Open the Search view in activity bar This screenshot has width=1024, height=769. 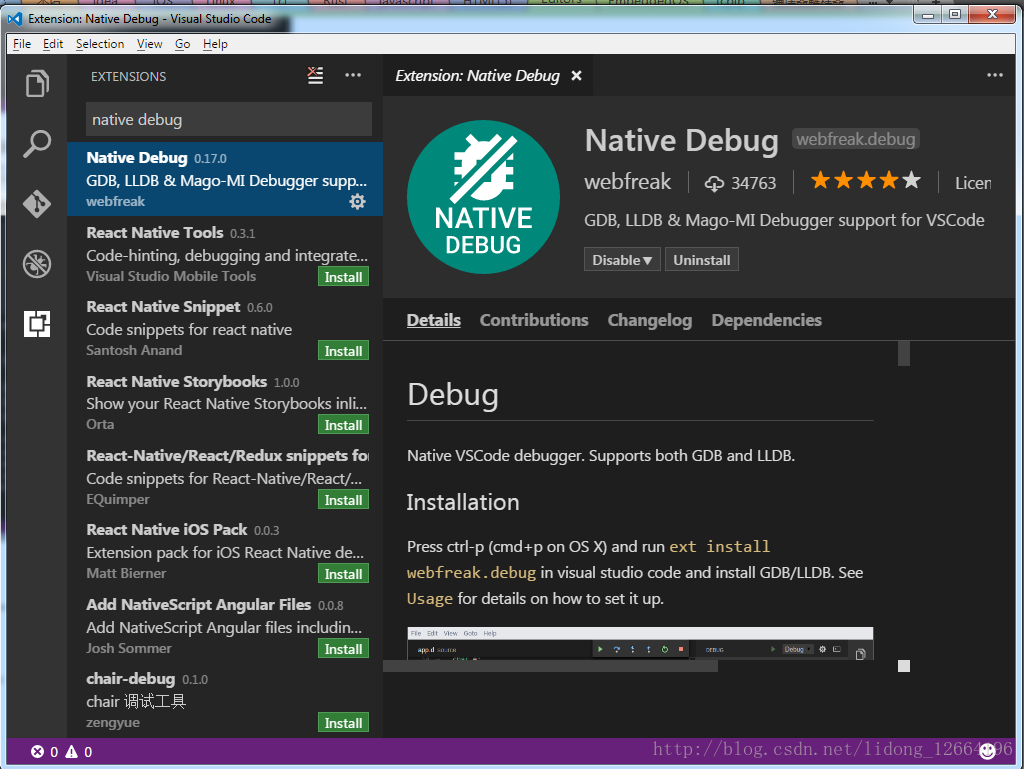37,144
